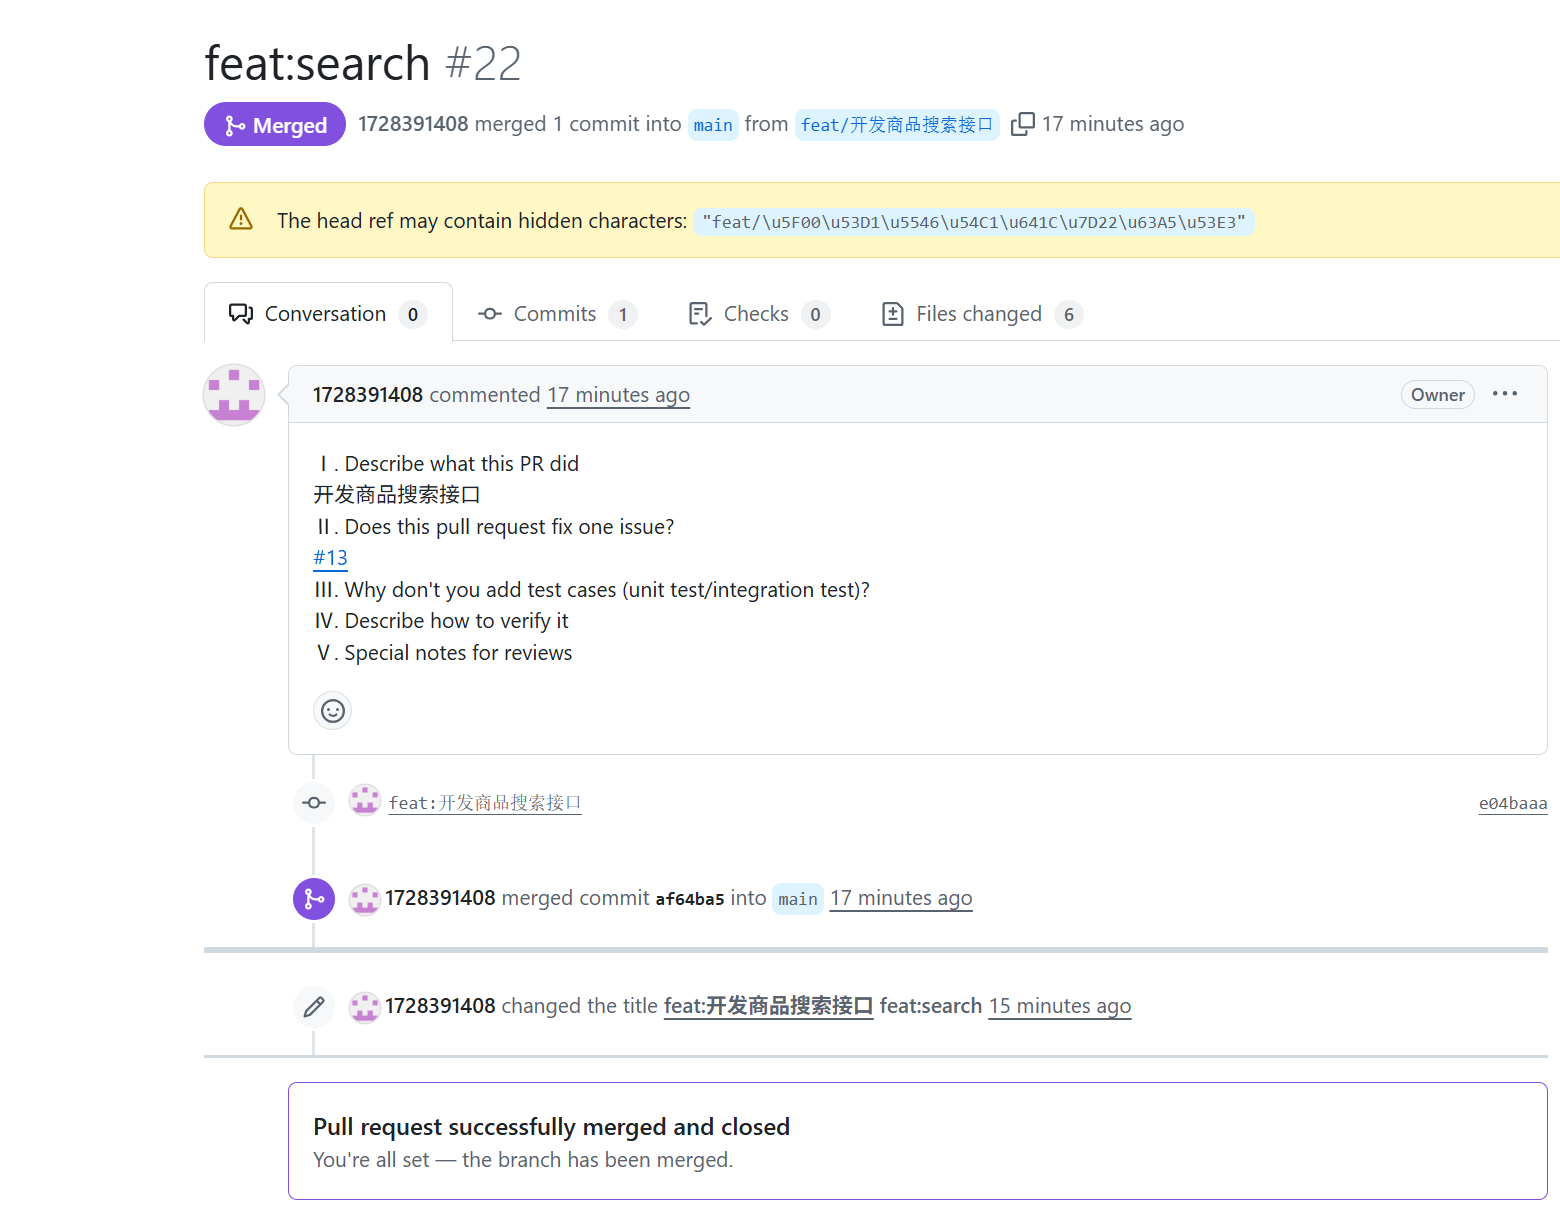Screen dimensions: 1560x1208
Task: Click the Merged status badge
Action: click(x=275, y=125)
